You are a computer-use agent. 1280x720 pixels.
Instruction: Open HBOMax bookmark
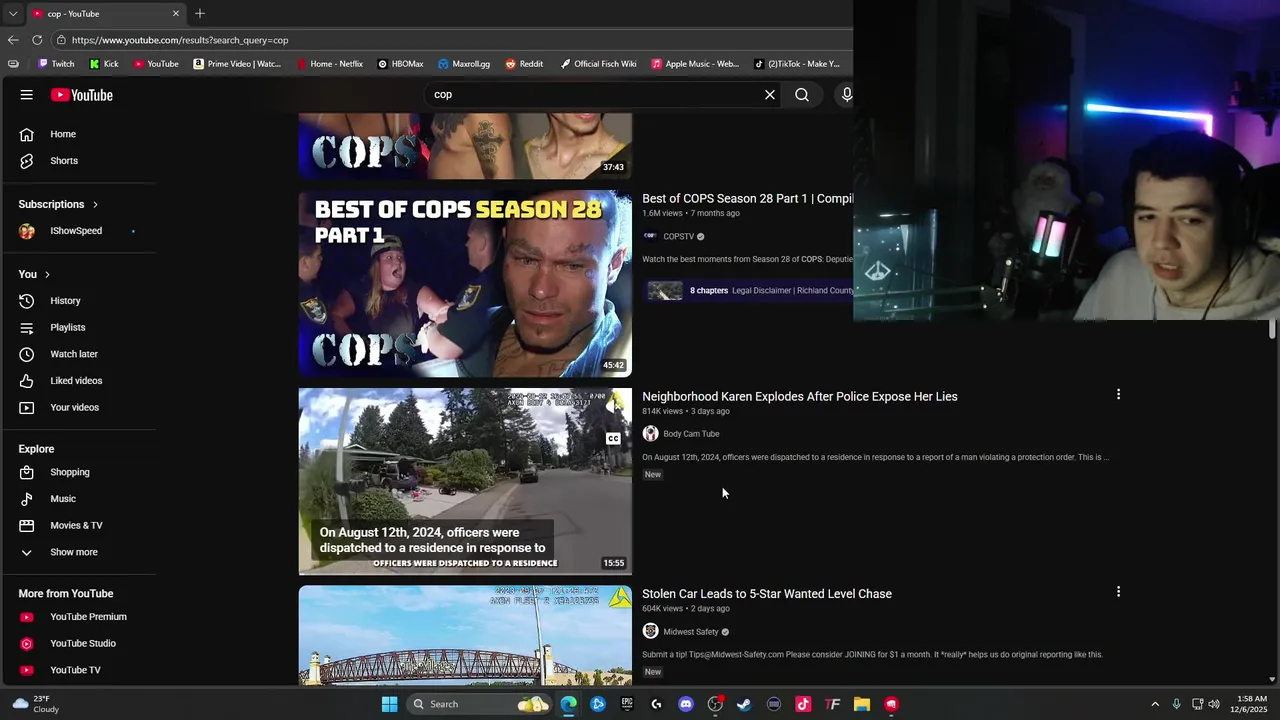click(400, 64)
